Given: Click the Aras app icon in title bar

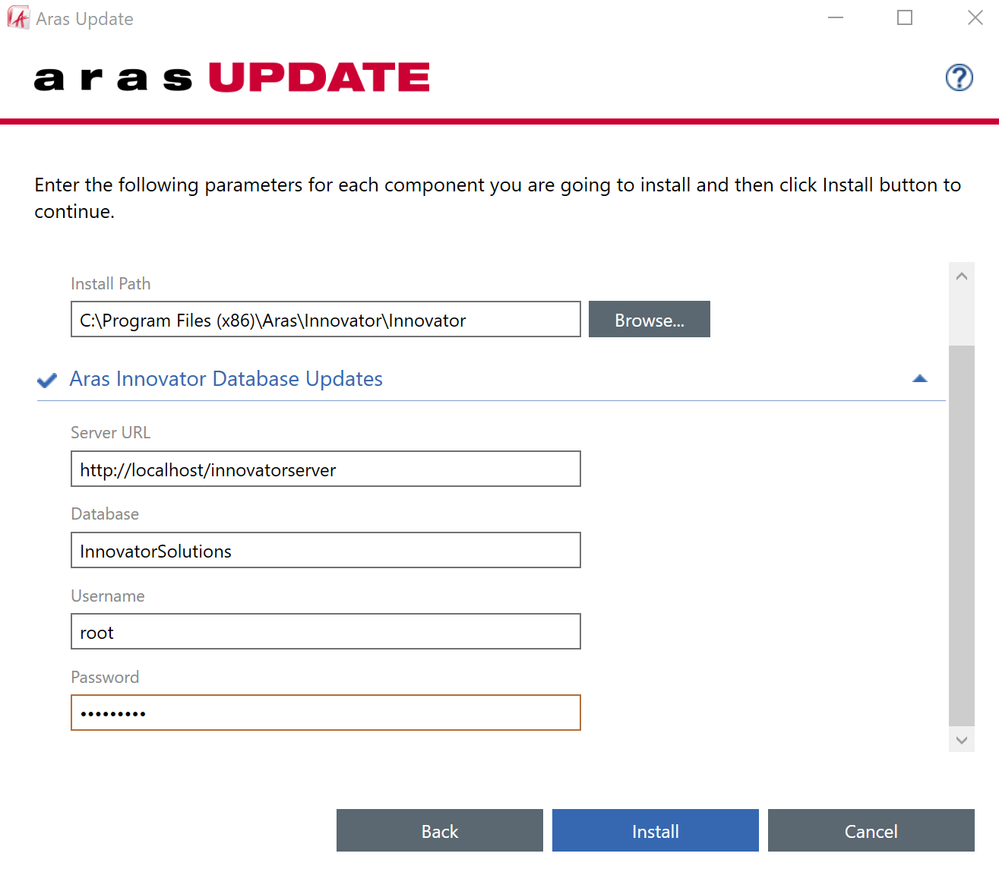Looking at the screenshot, I should [18, 18].
